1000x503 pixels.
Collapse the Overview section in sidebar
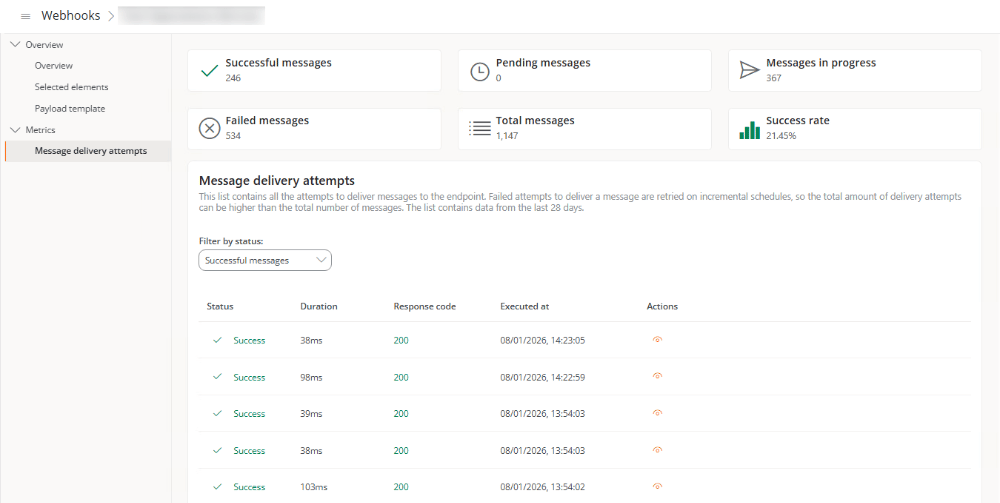[16, 45]
